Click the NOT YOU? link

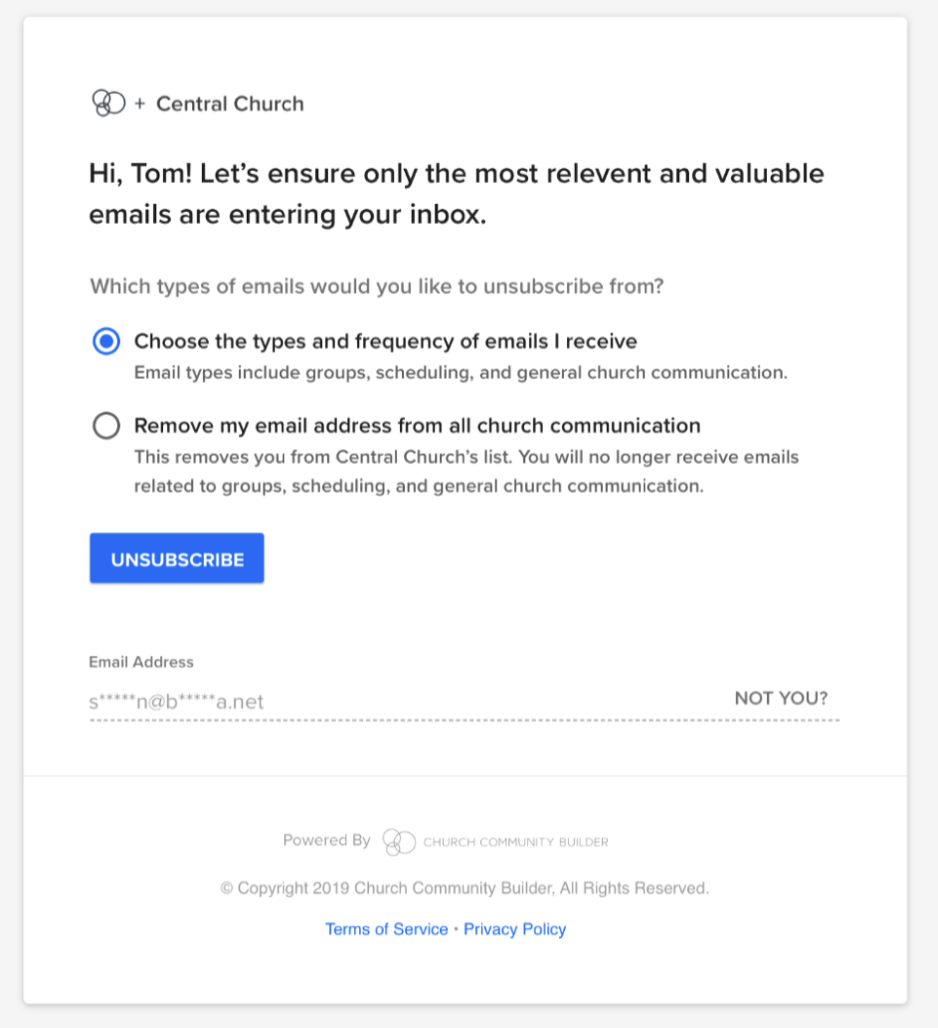tap(781, 698)
